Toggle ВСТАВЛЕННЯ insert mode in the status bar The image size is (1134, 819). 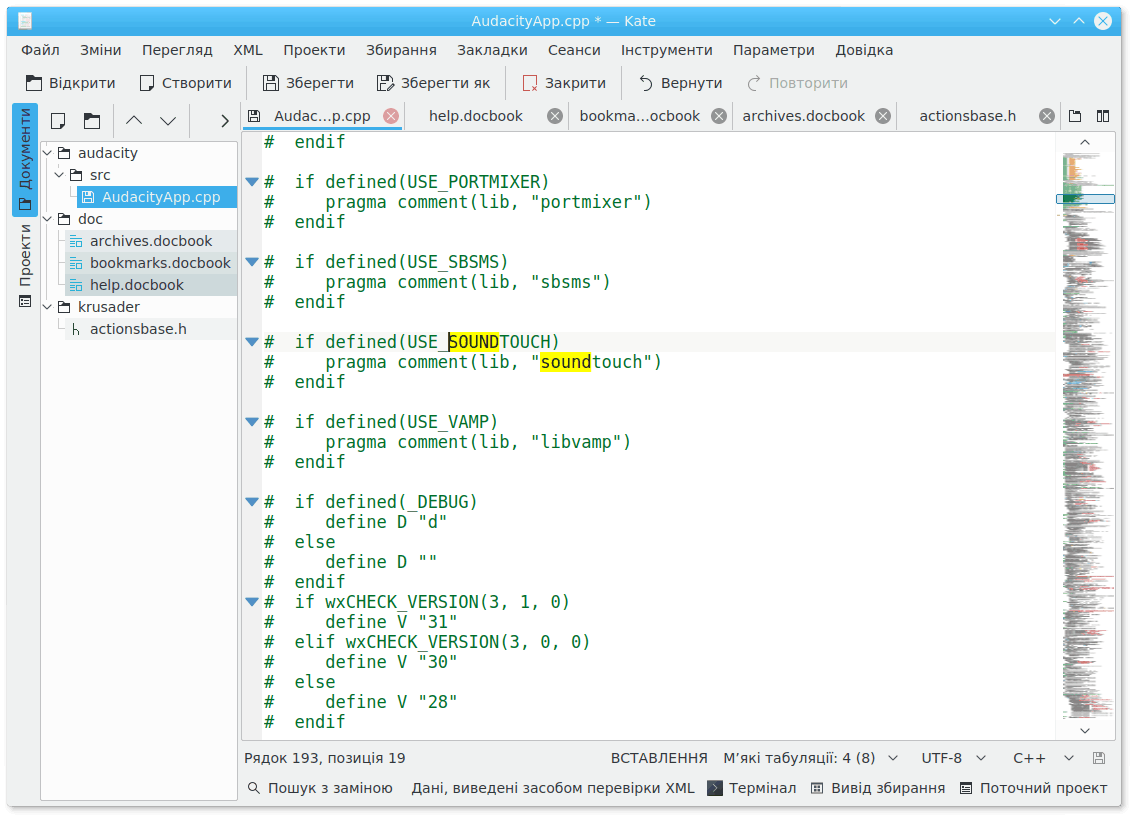click(x=658, y=759)
